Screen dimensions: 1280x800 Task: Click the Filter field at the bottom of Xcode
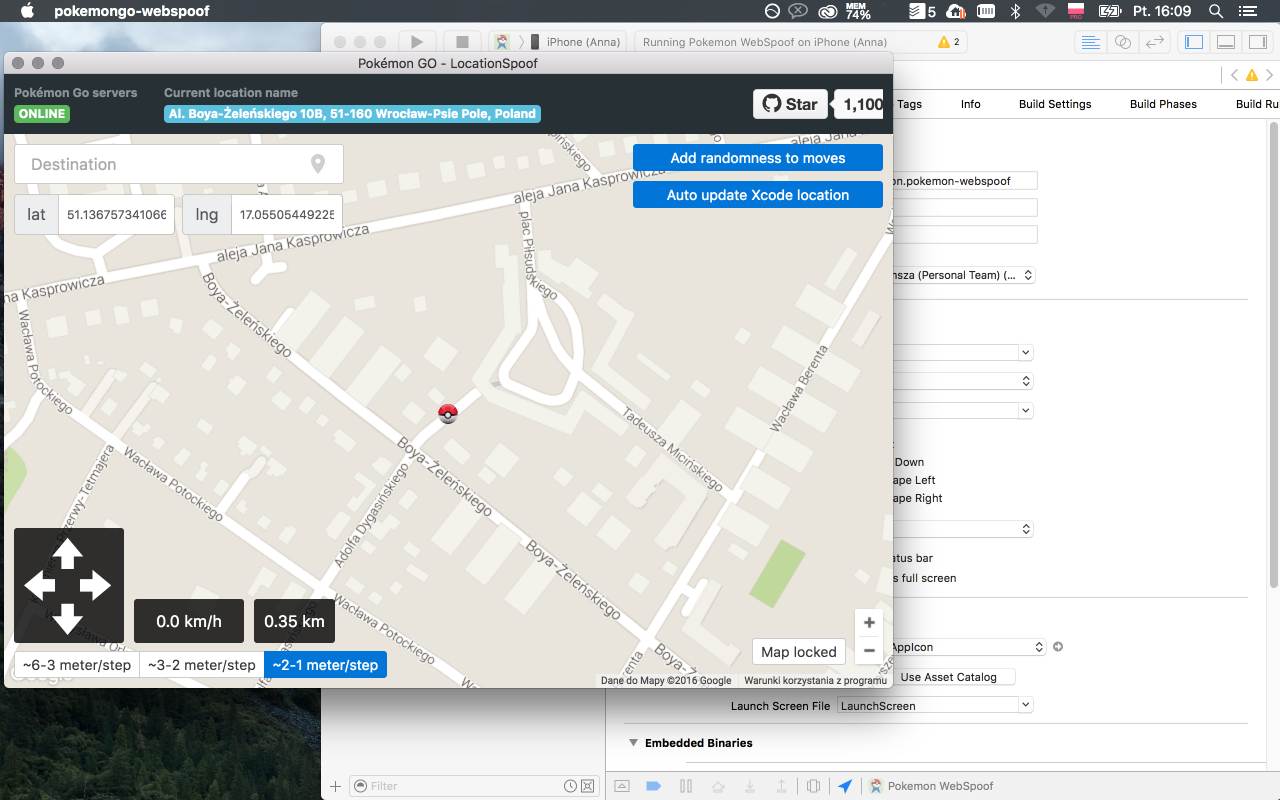[x=474, y=786]
